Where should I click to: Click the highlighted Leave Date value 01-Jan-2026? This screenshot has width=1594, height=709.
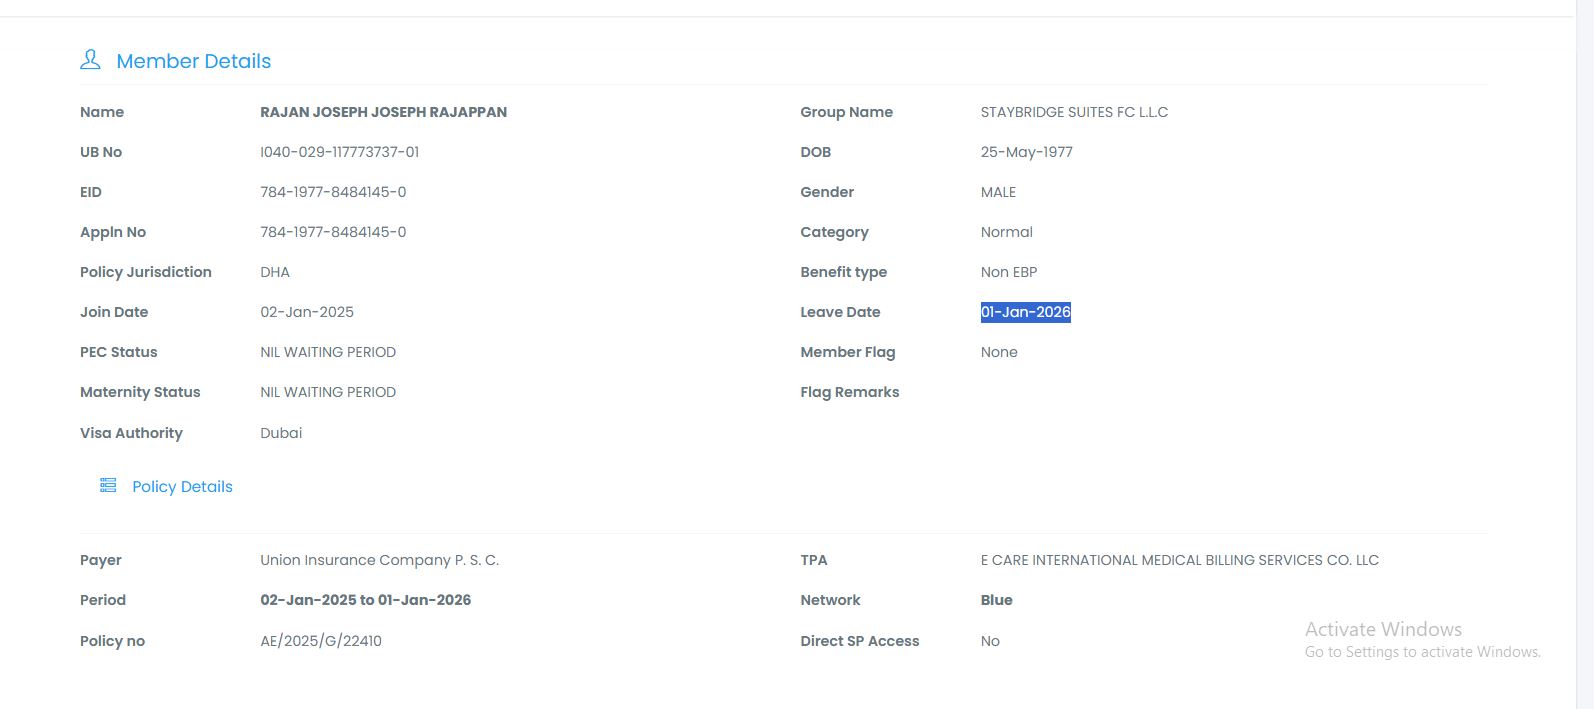click(x=1025, y=312)
